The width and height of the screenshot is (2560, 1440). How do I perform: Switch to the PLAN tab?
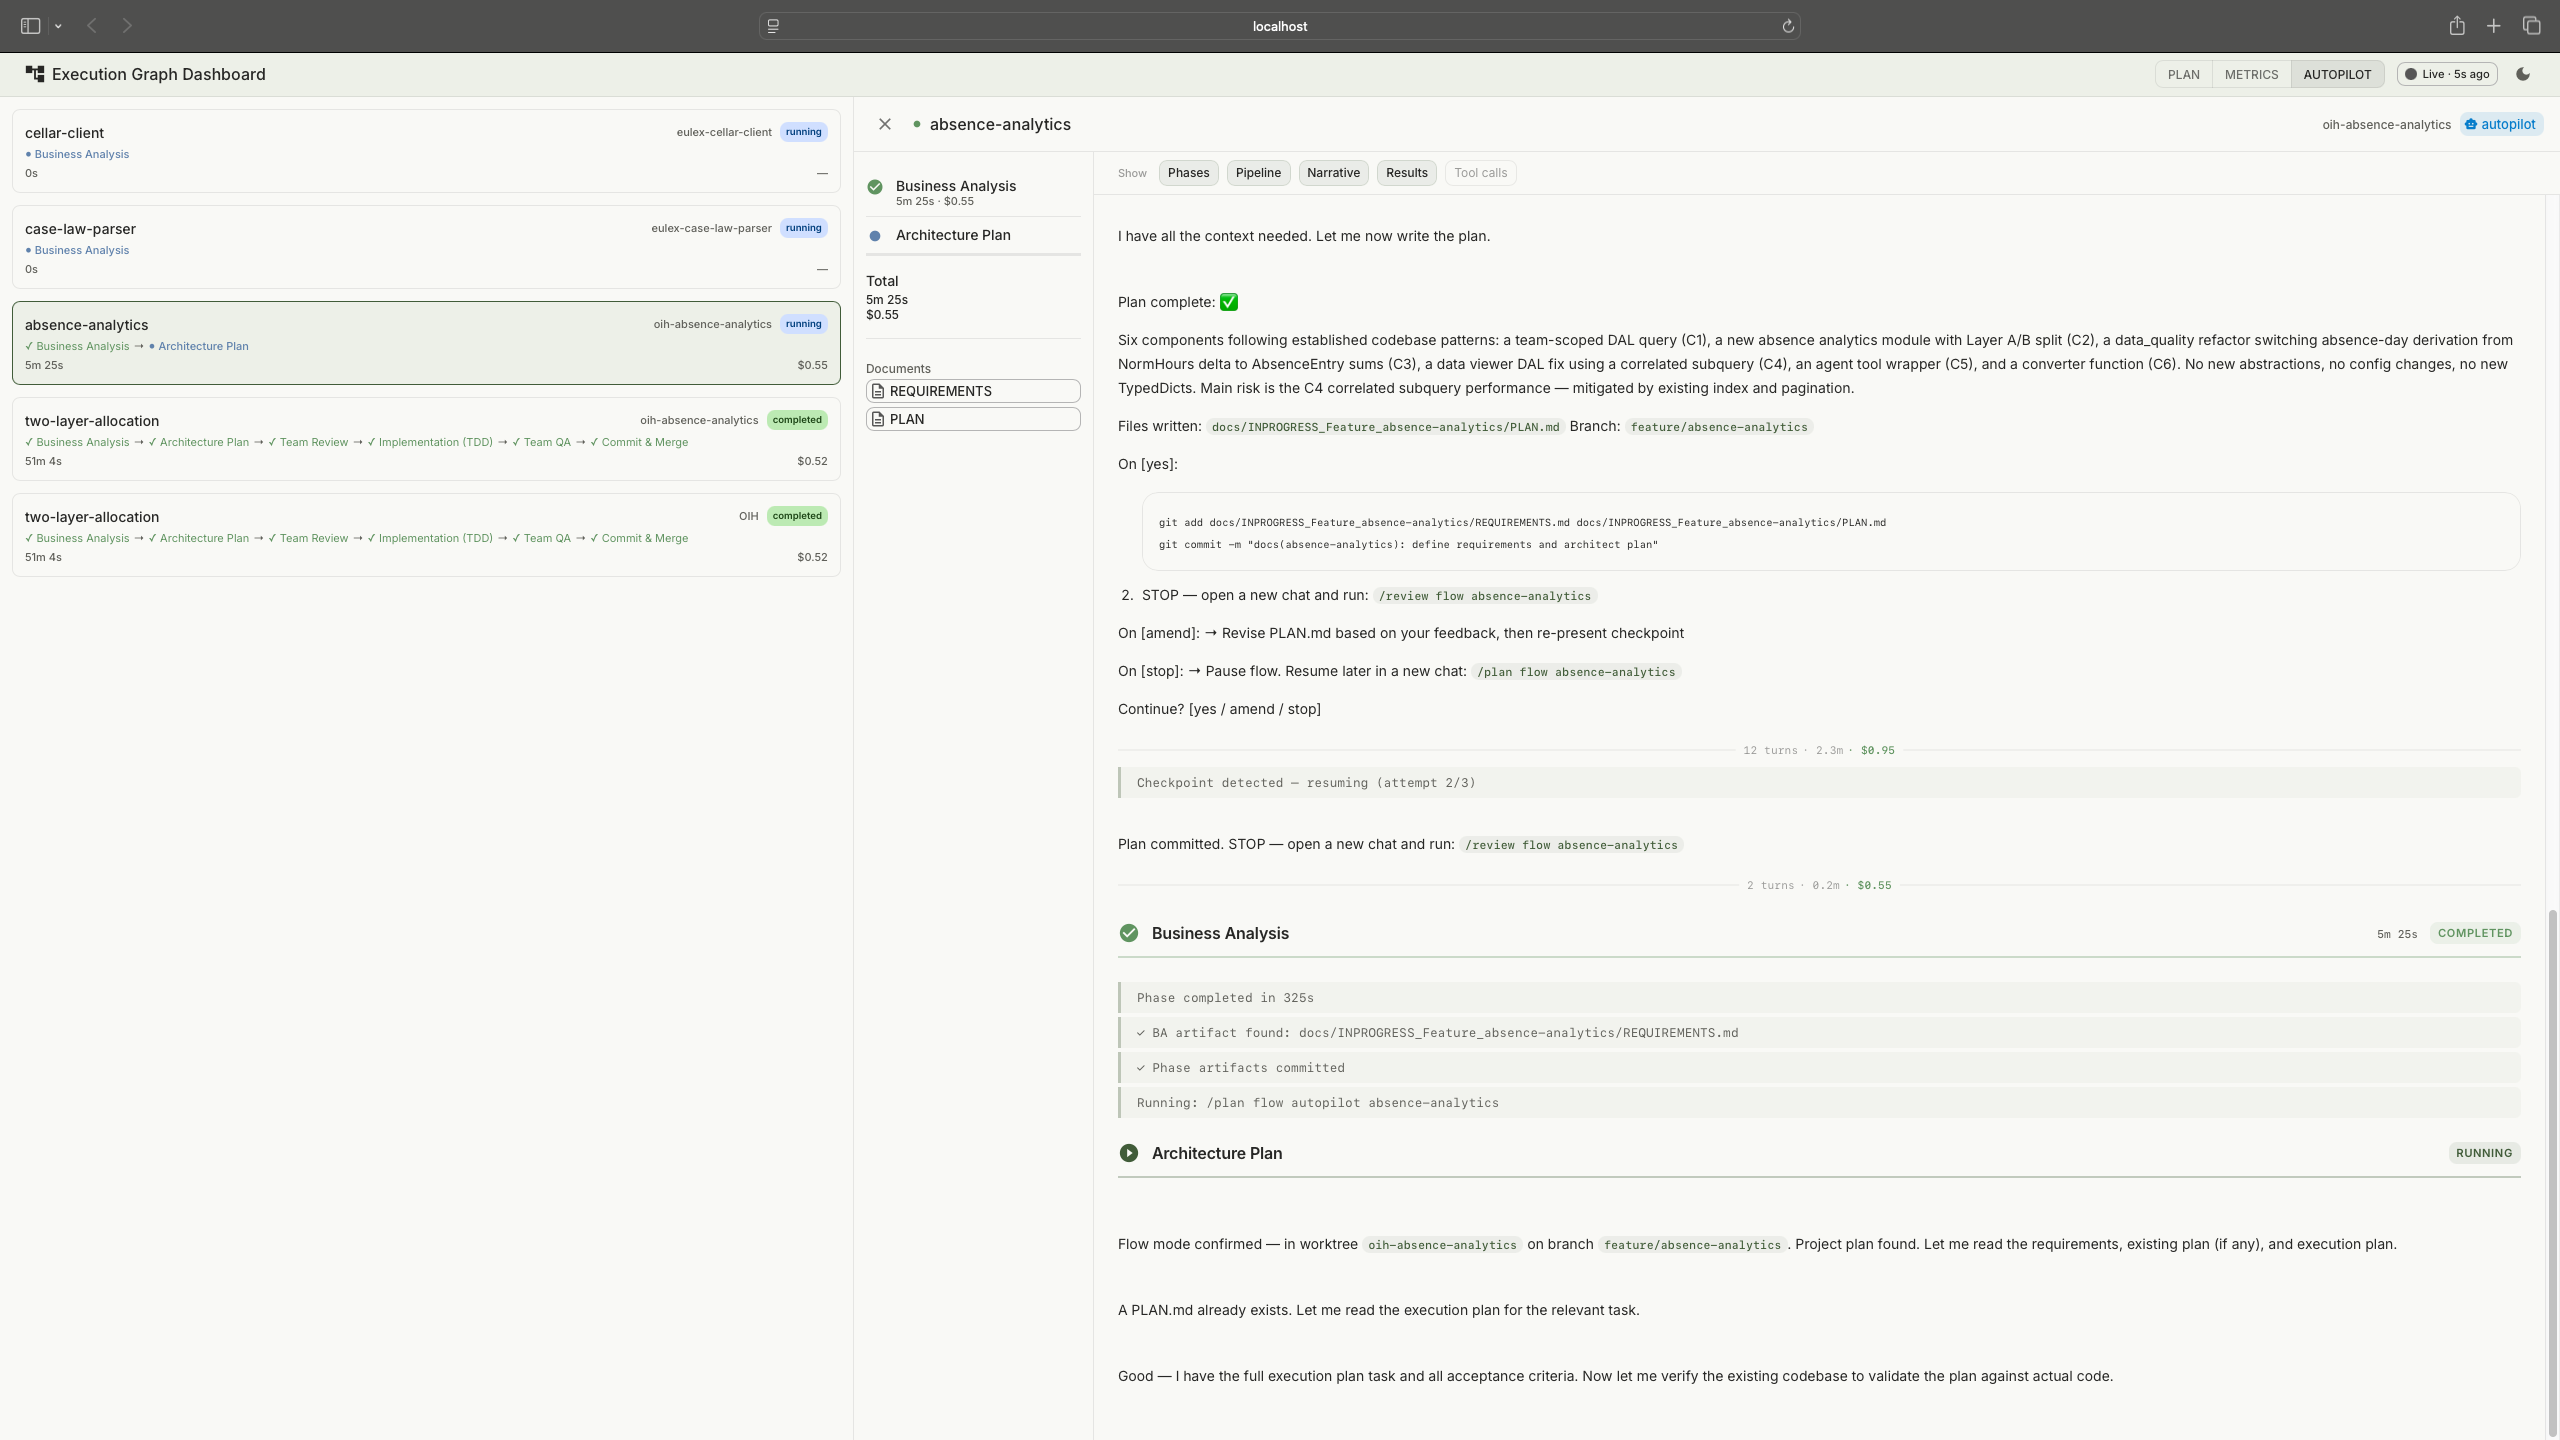click(x=2184, y=73)
